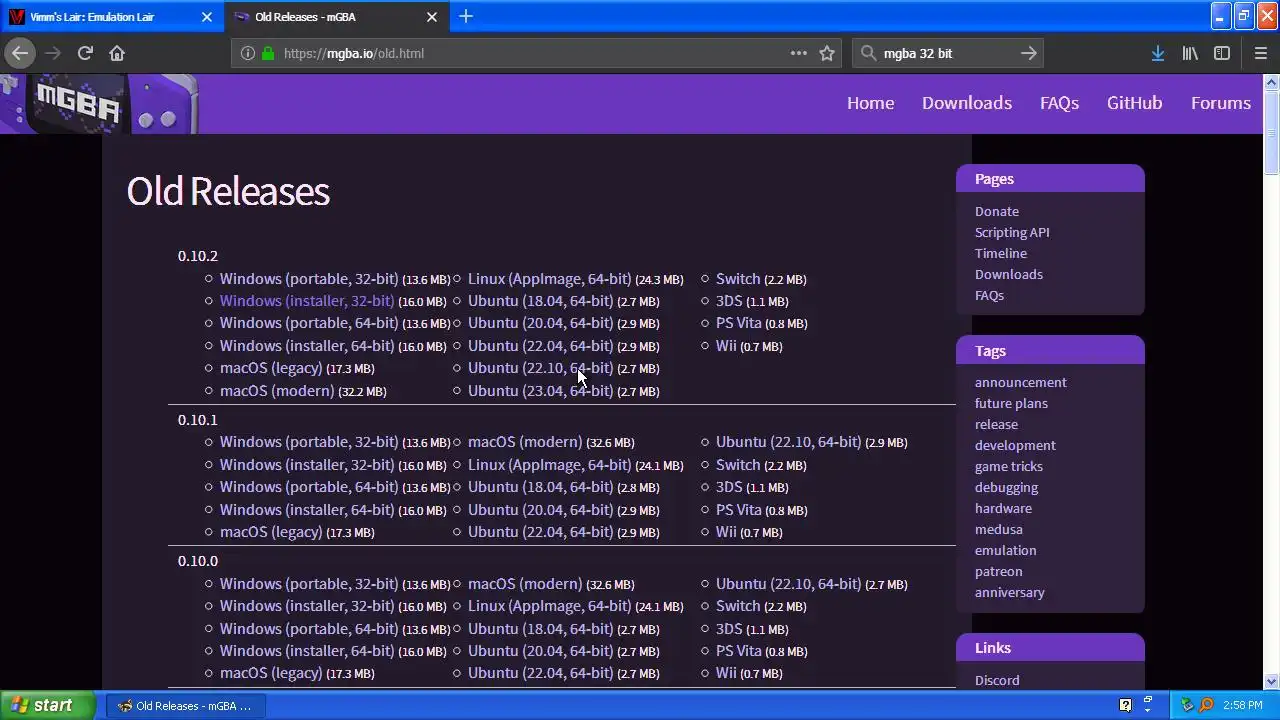The width and height of the screenshot is (1280, 720).
Task: Download 0.10.2 Switch build
Action: [738, 279]
